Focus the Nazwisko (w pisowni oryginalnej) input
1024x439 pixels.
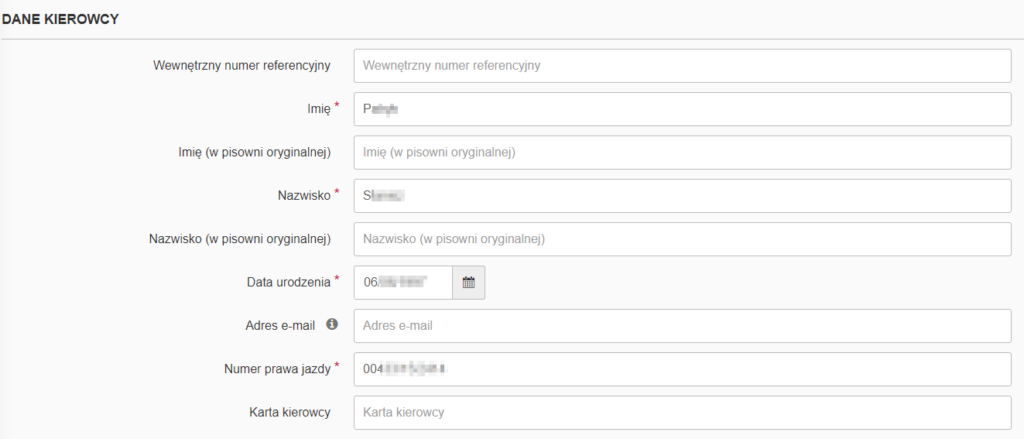tap(682, 239)
